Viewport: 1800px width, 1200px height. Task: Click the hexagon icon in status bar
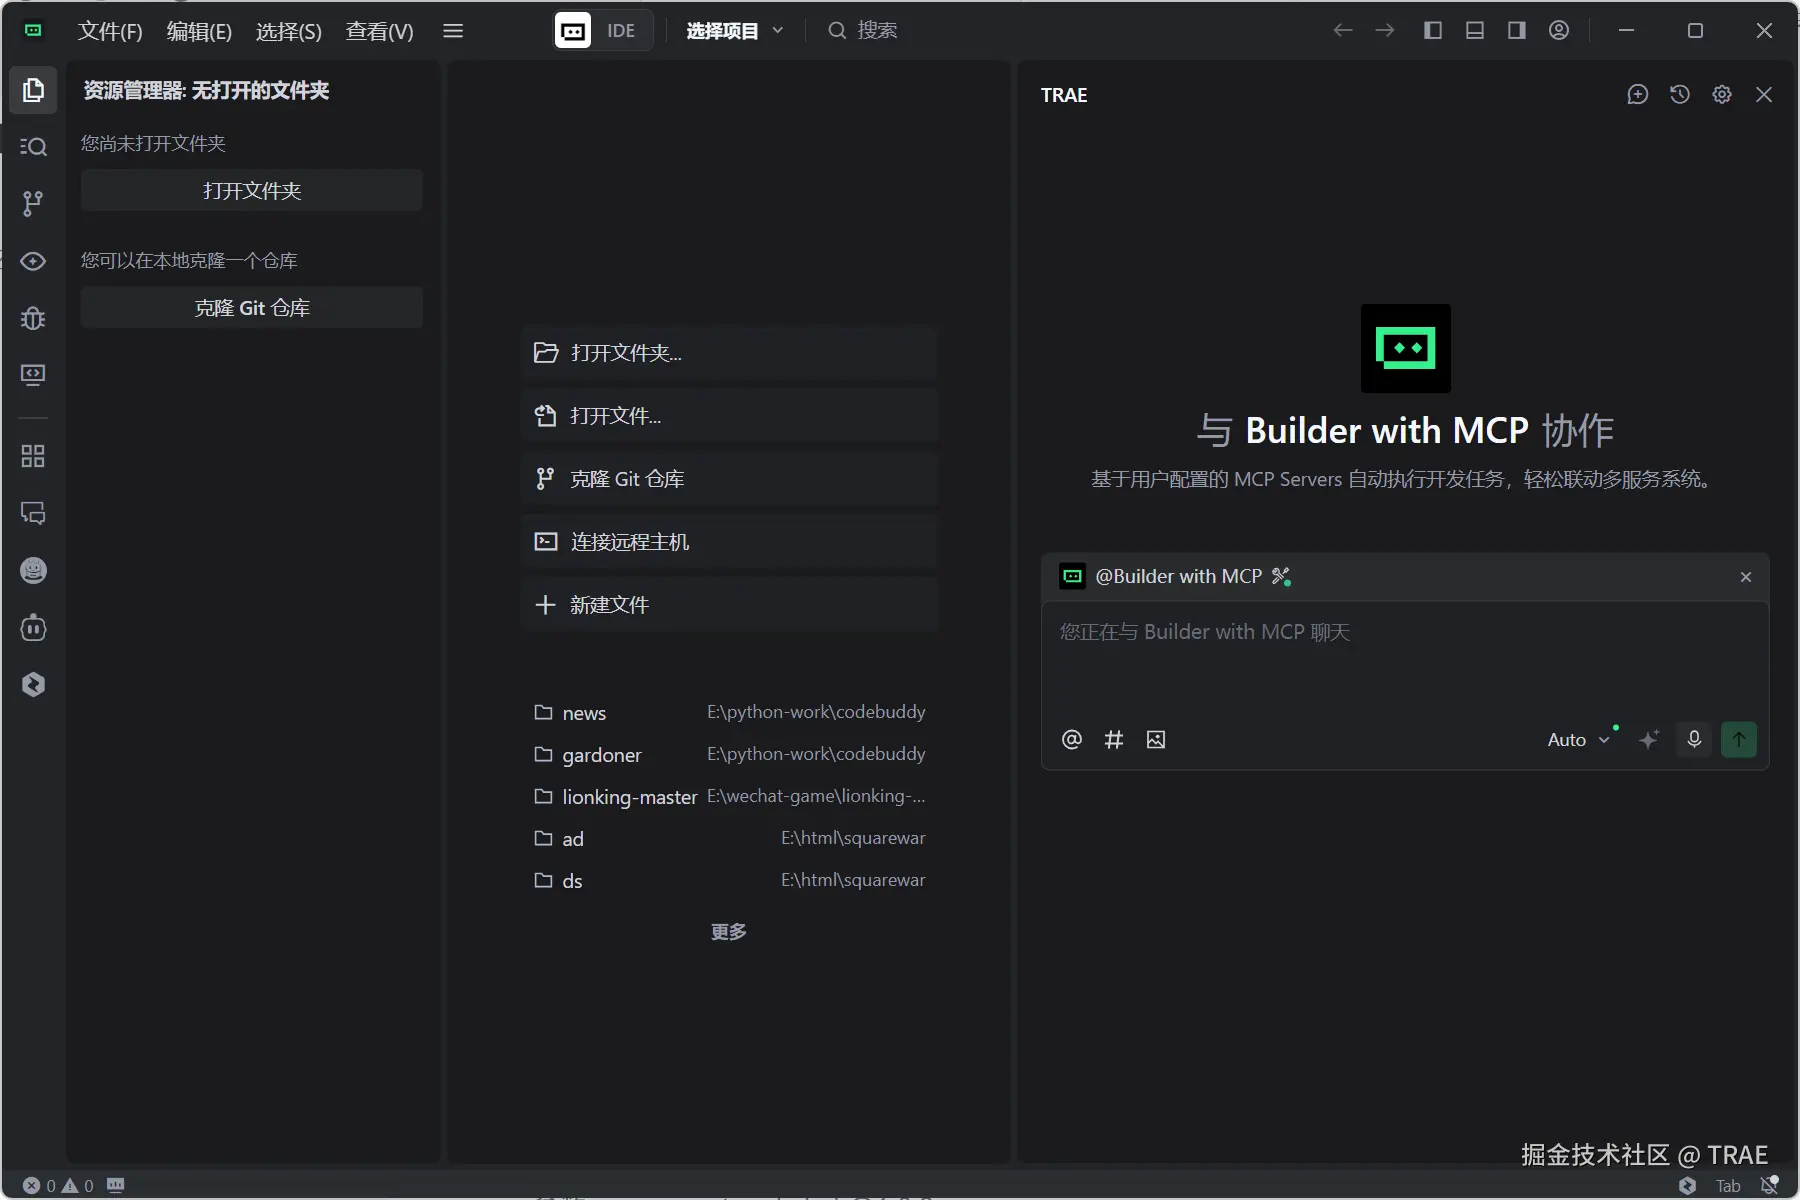pos(1688,1185)
